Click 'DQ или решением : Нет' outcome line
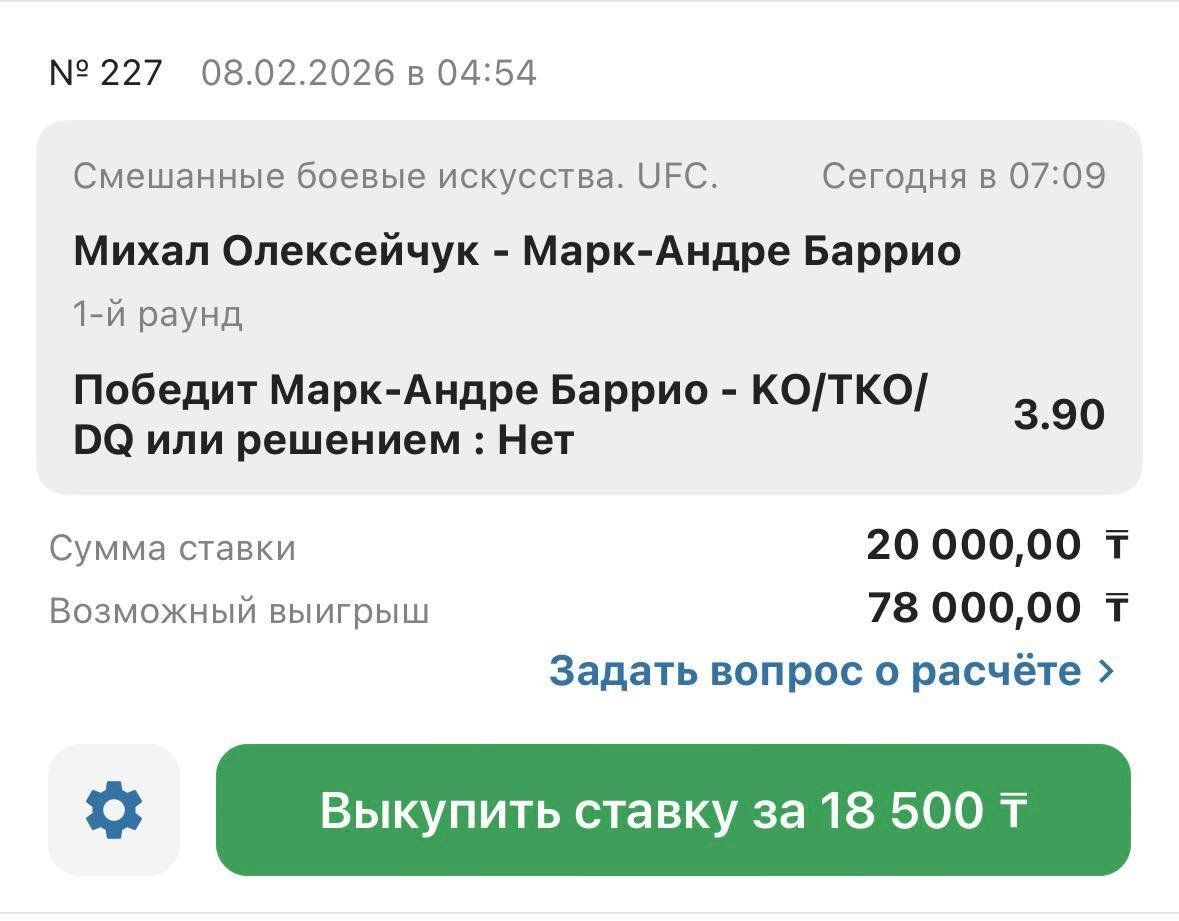Viewport: 1179px width, 921px height. 323,440
